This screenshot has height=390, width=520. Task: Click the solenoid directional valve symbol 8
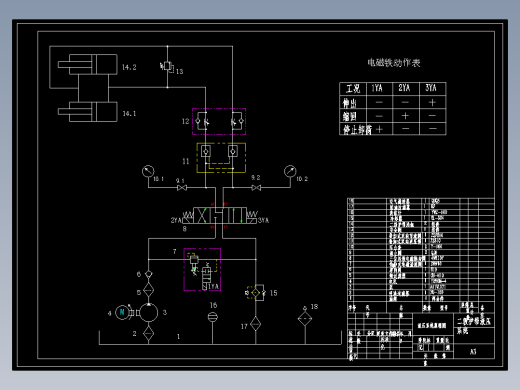tap(220, 215)
